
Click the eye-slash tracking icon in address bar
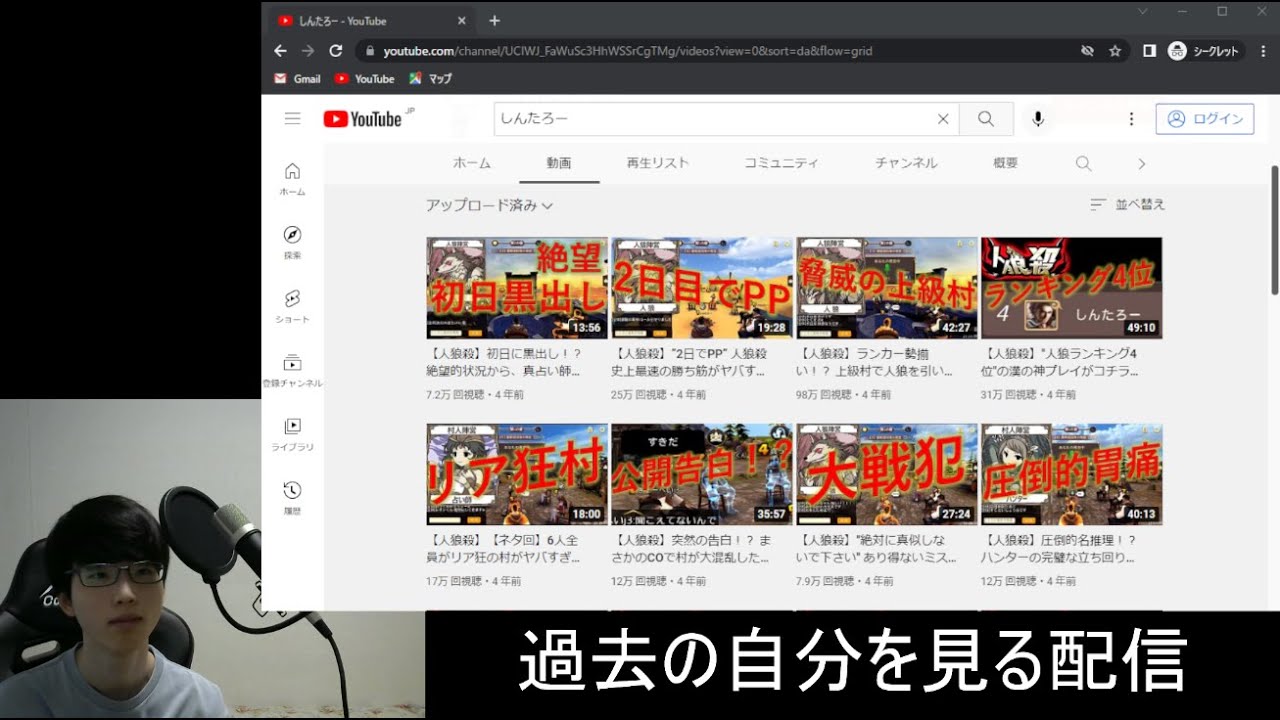(x=1087, y=50)
